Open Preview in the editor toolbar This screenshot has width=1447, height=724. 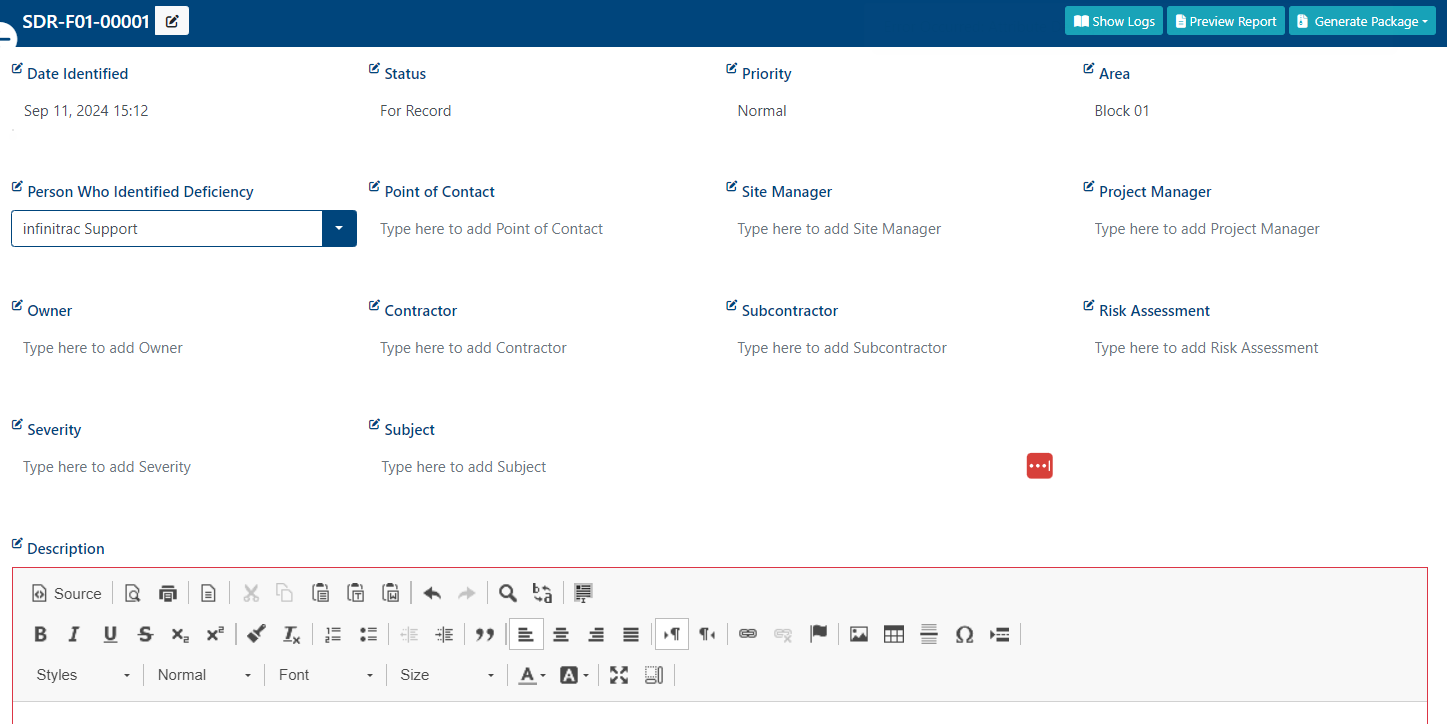[132, 593]
